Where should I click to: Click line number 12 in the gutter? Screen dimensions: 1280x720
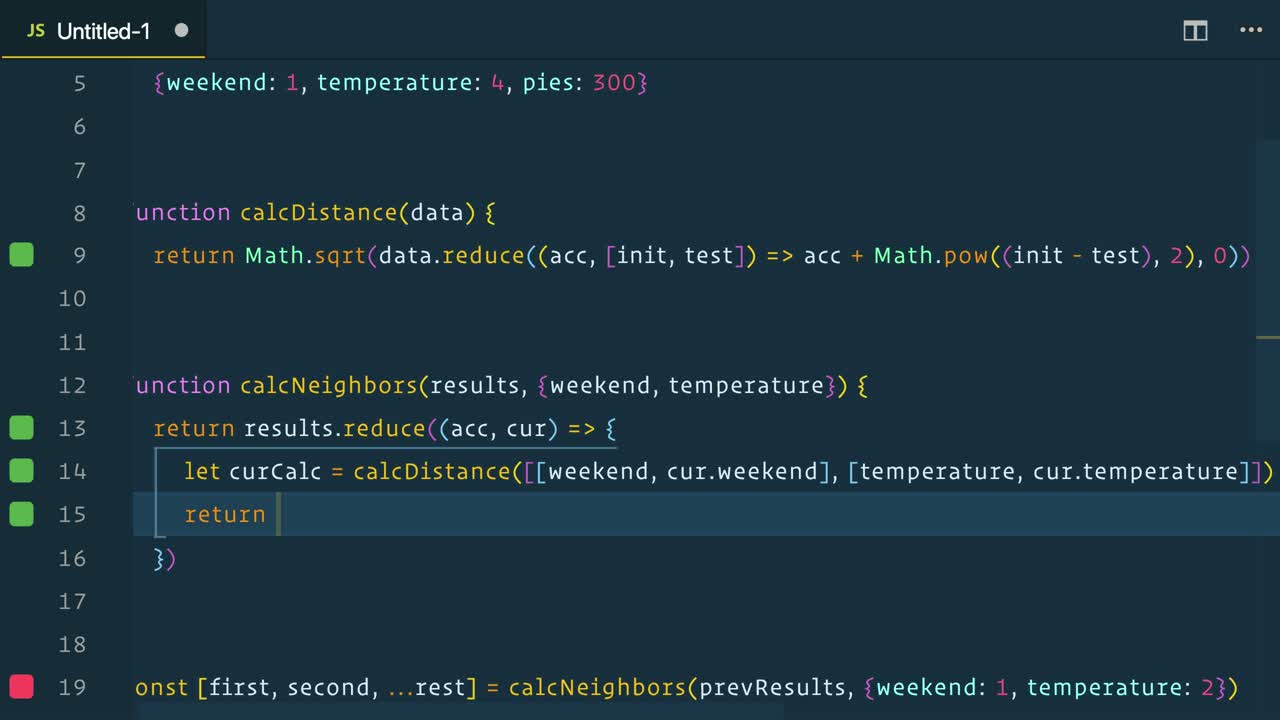(73, 385)
